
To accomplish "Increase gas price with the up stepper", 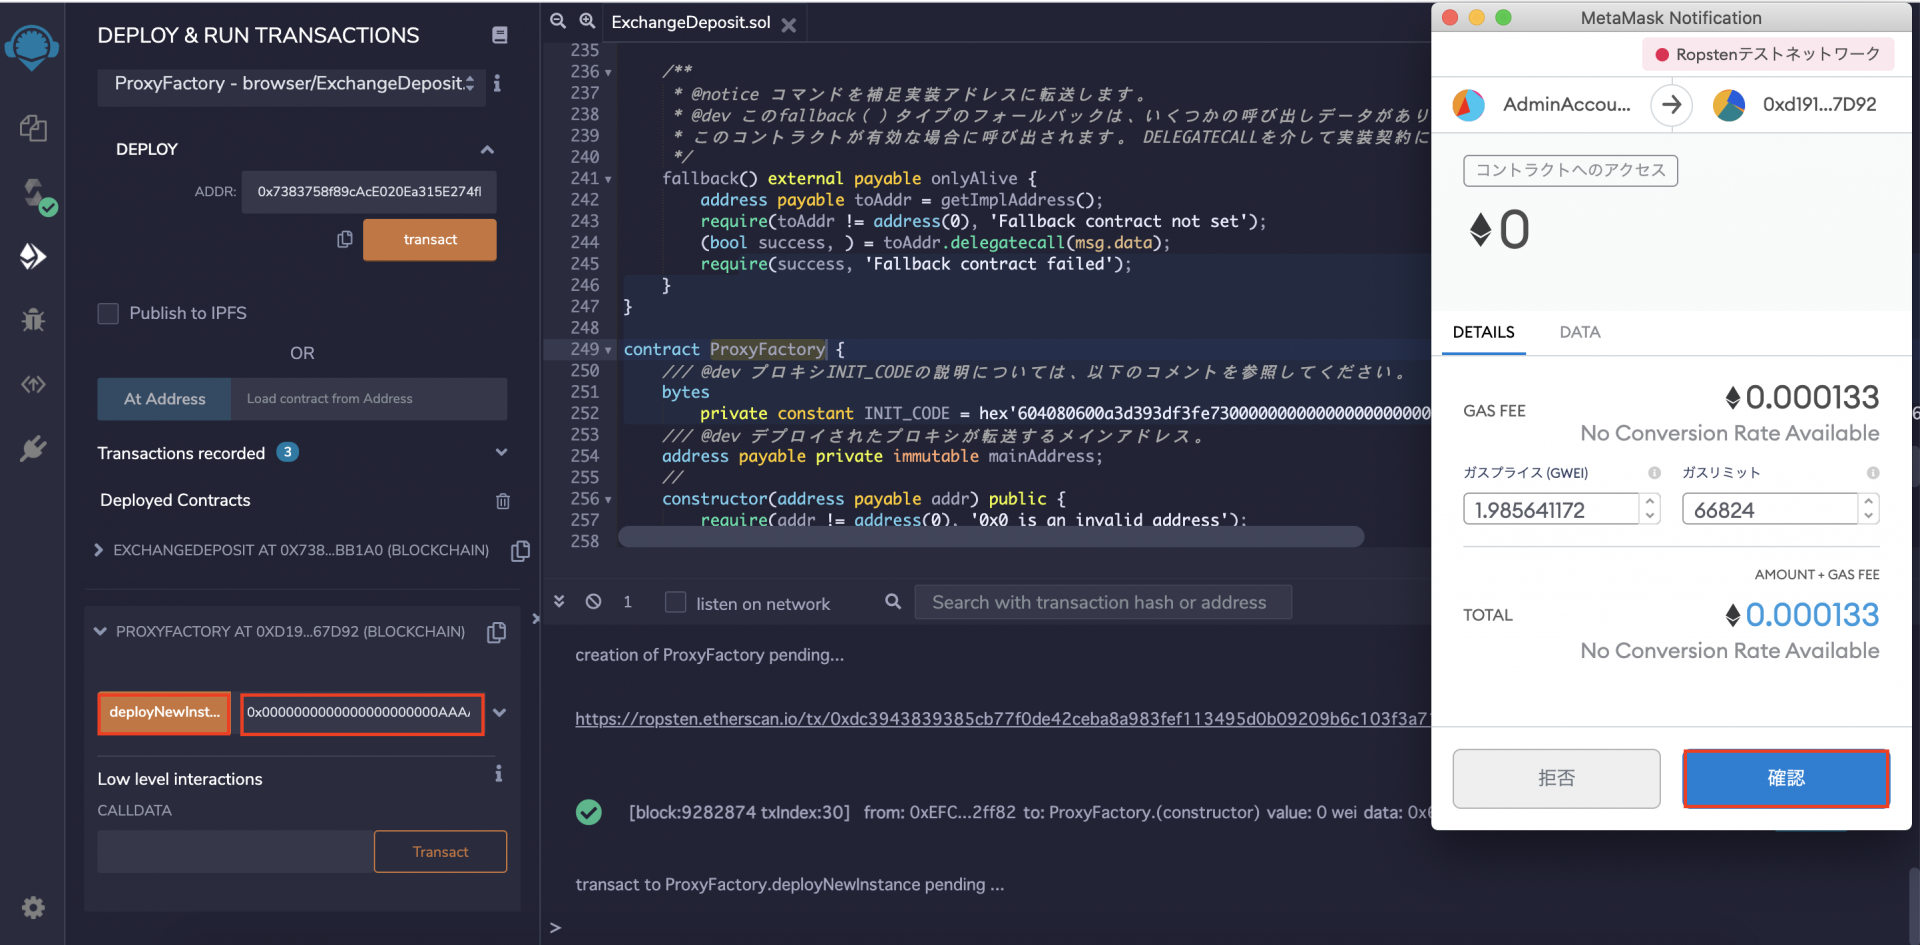I will (1650, 502).
